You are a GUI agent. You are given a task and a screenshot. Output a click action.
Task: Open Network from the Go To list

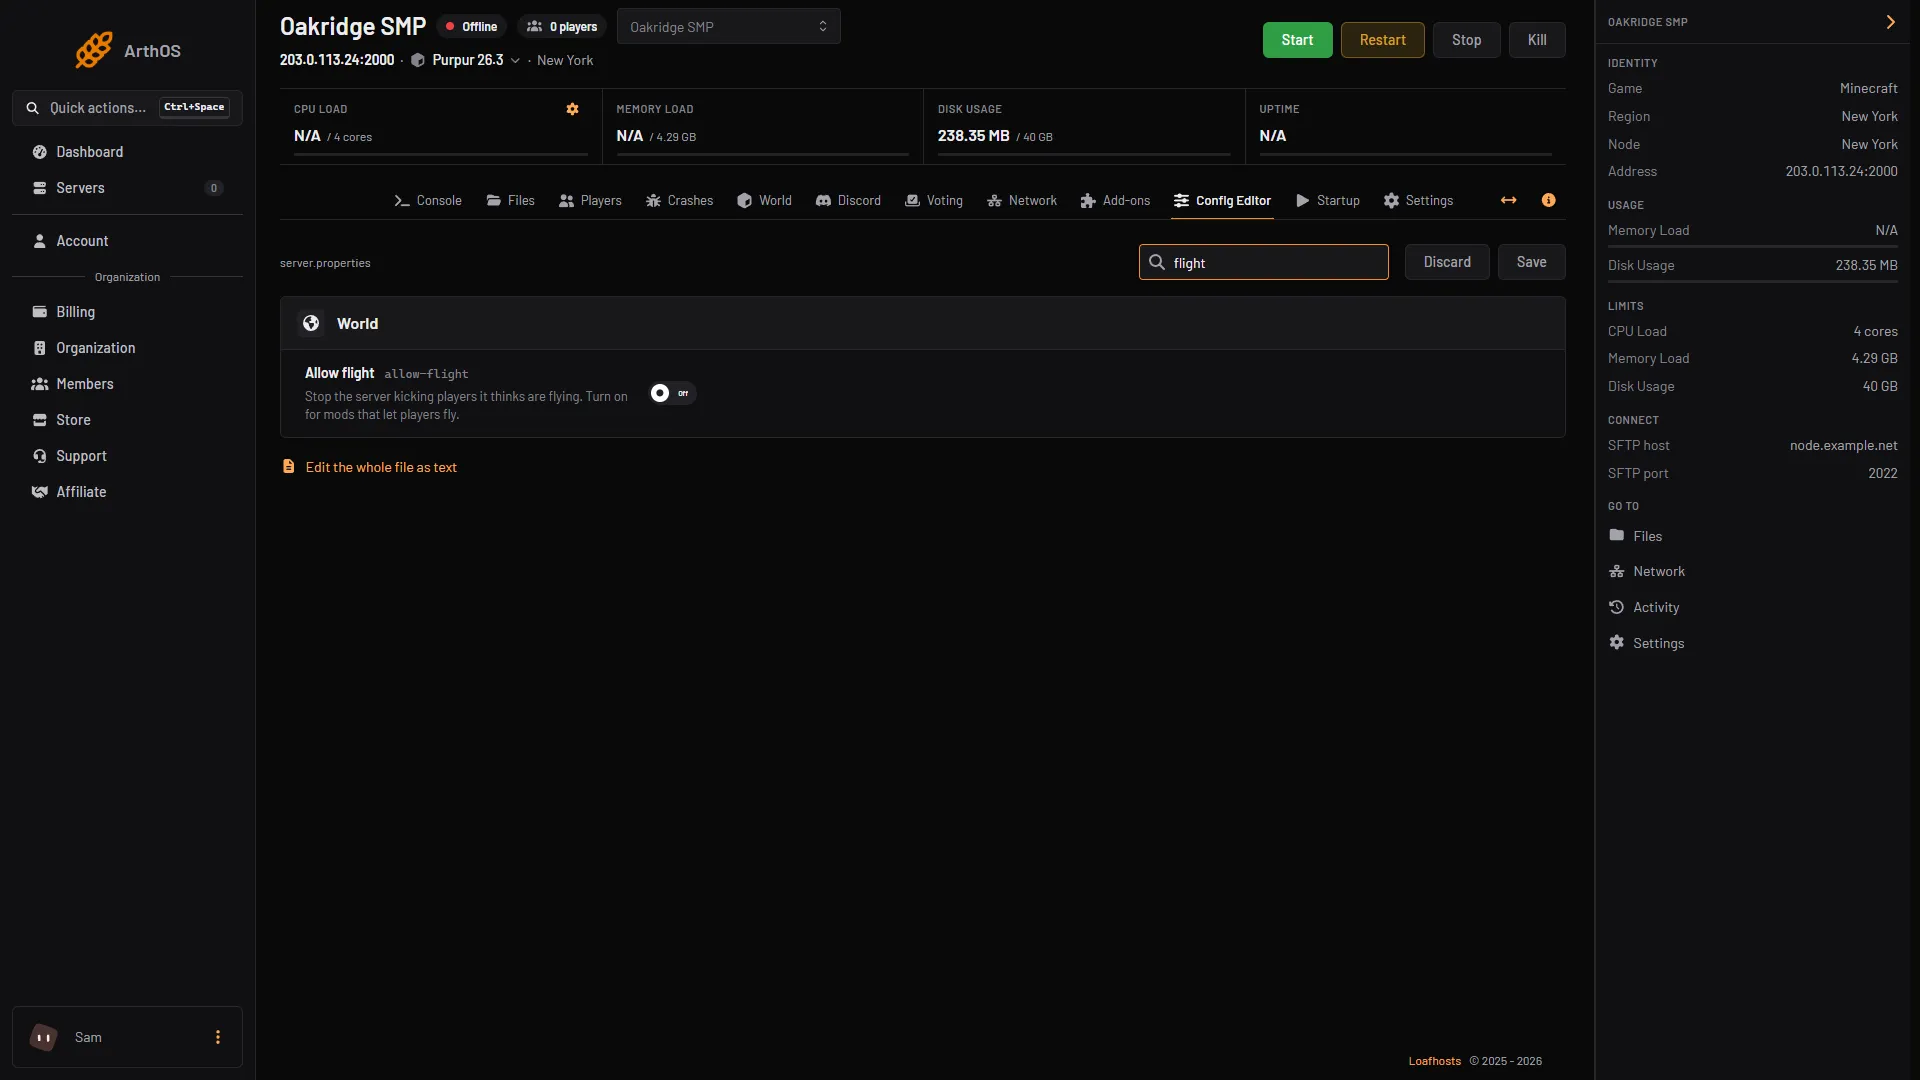click(x=1647, y=571)
